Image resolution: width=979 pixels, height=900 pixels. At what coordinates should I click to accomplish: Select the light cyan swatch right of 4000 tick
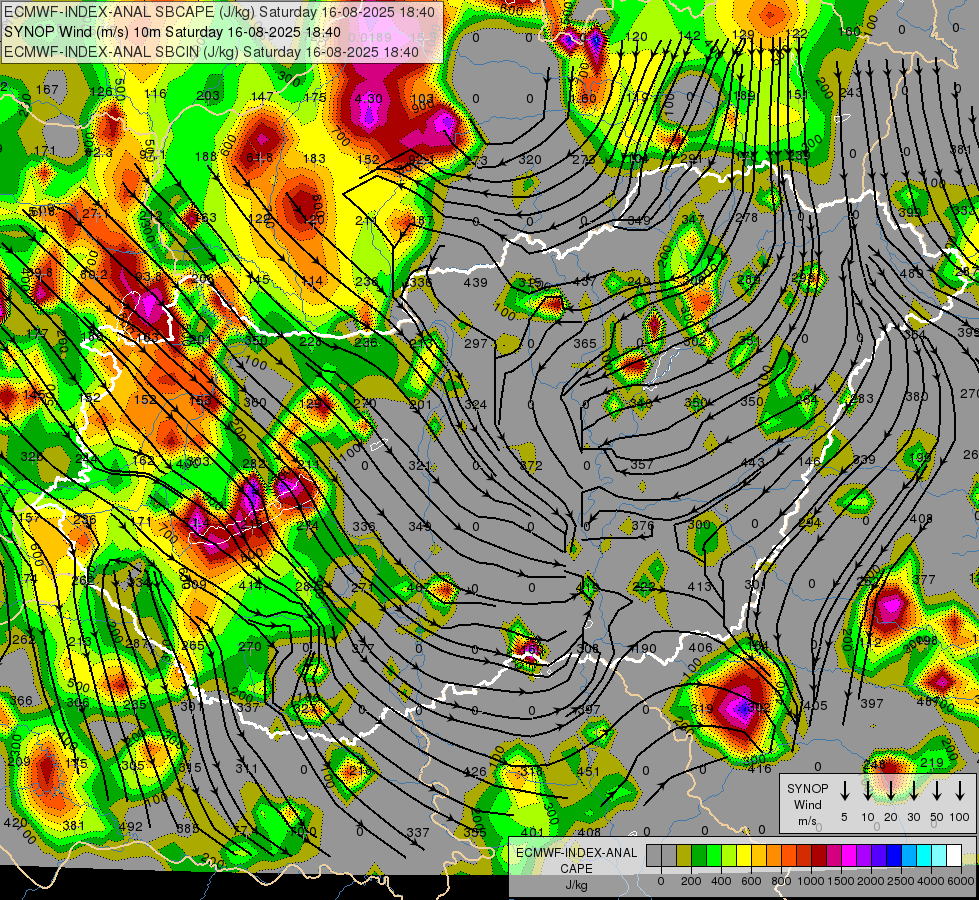(940, 855)
